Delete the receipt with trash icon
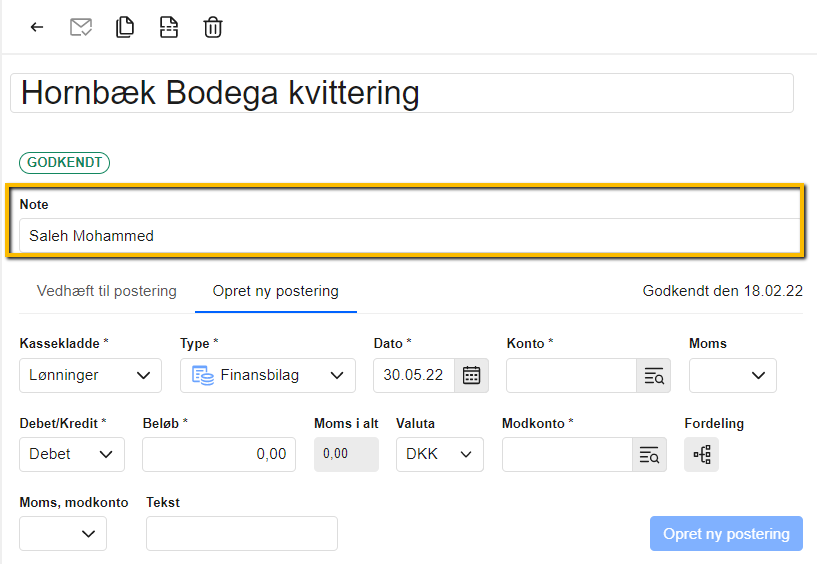 coord(213,27)
